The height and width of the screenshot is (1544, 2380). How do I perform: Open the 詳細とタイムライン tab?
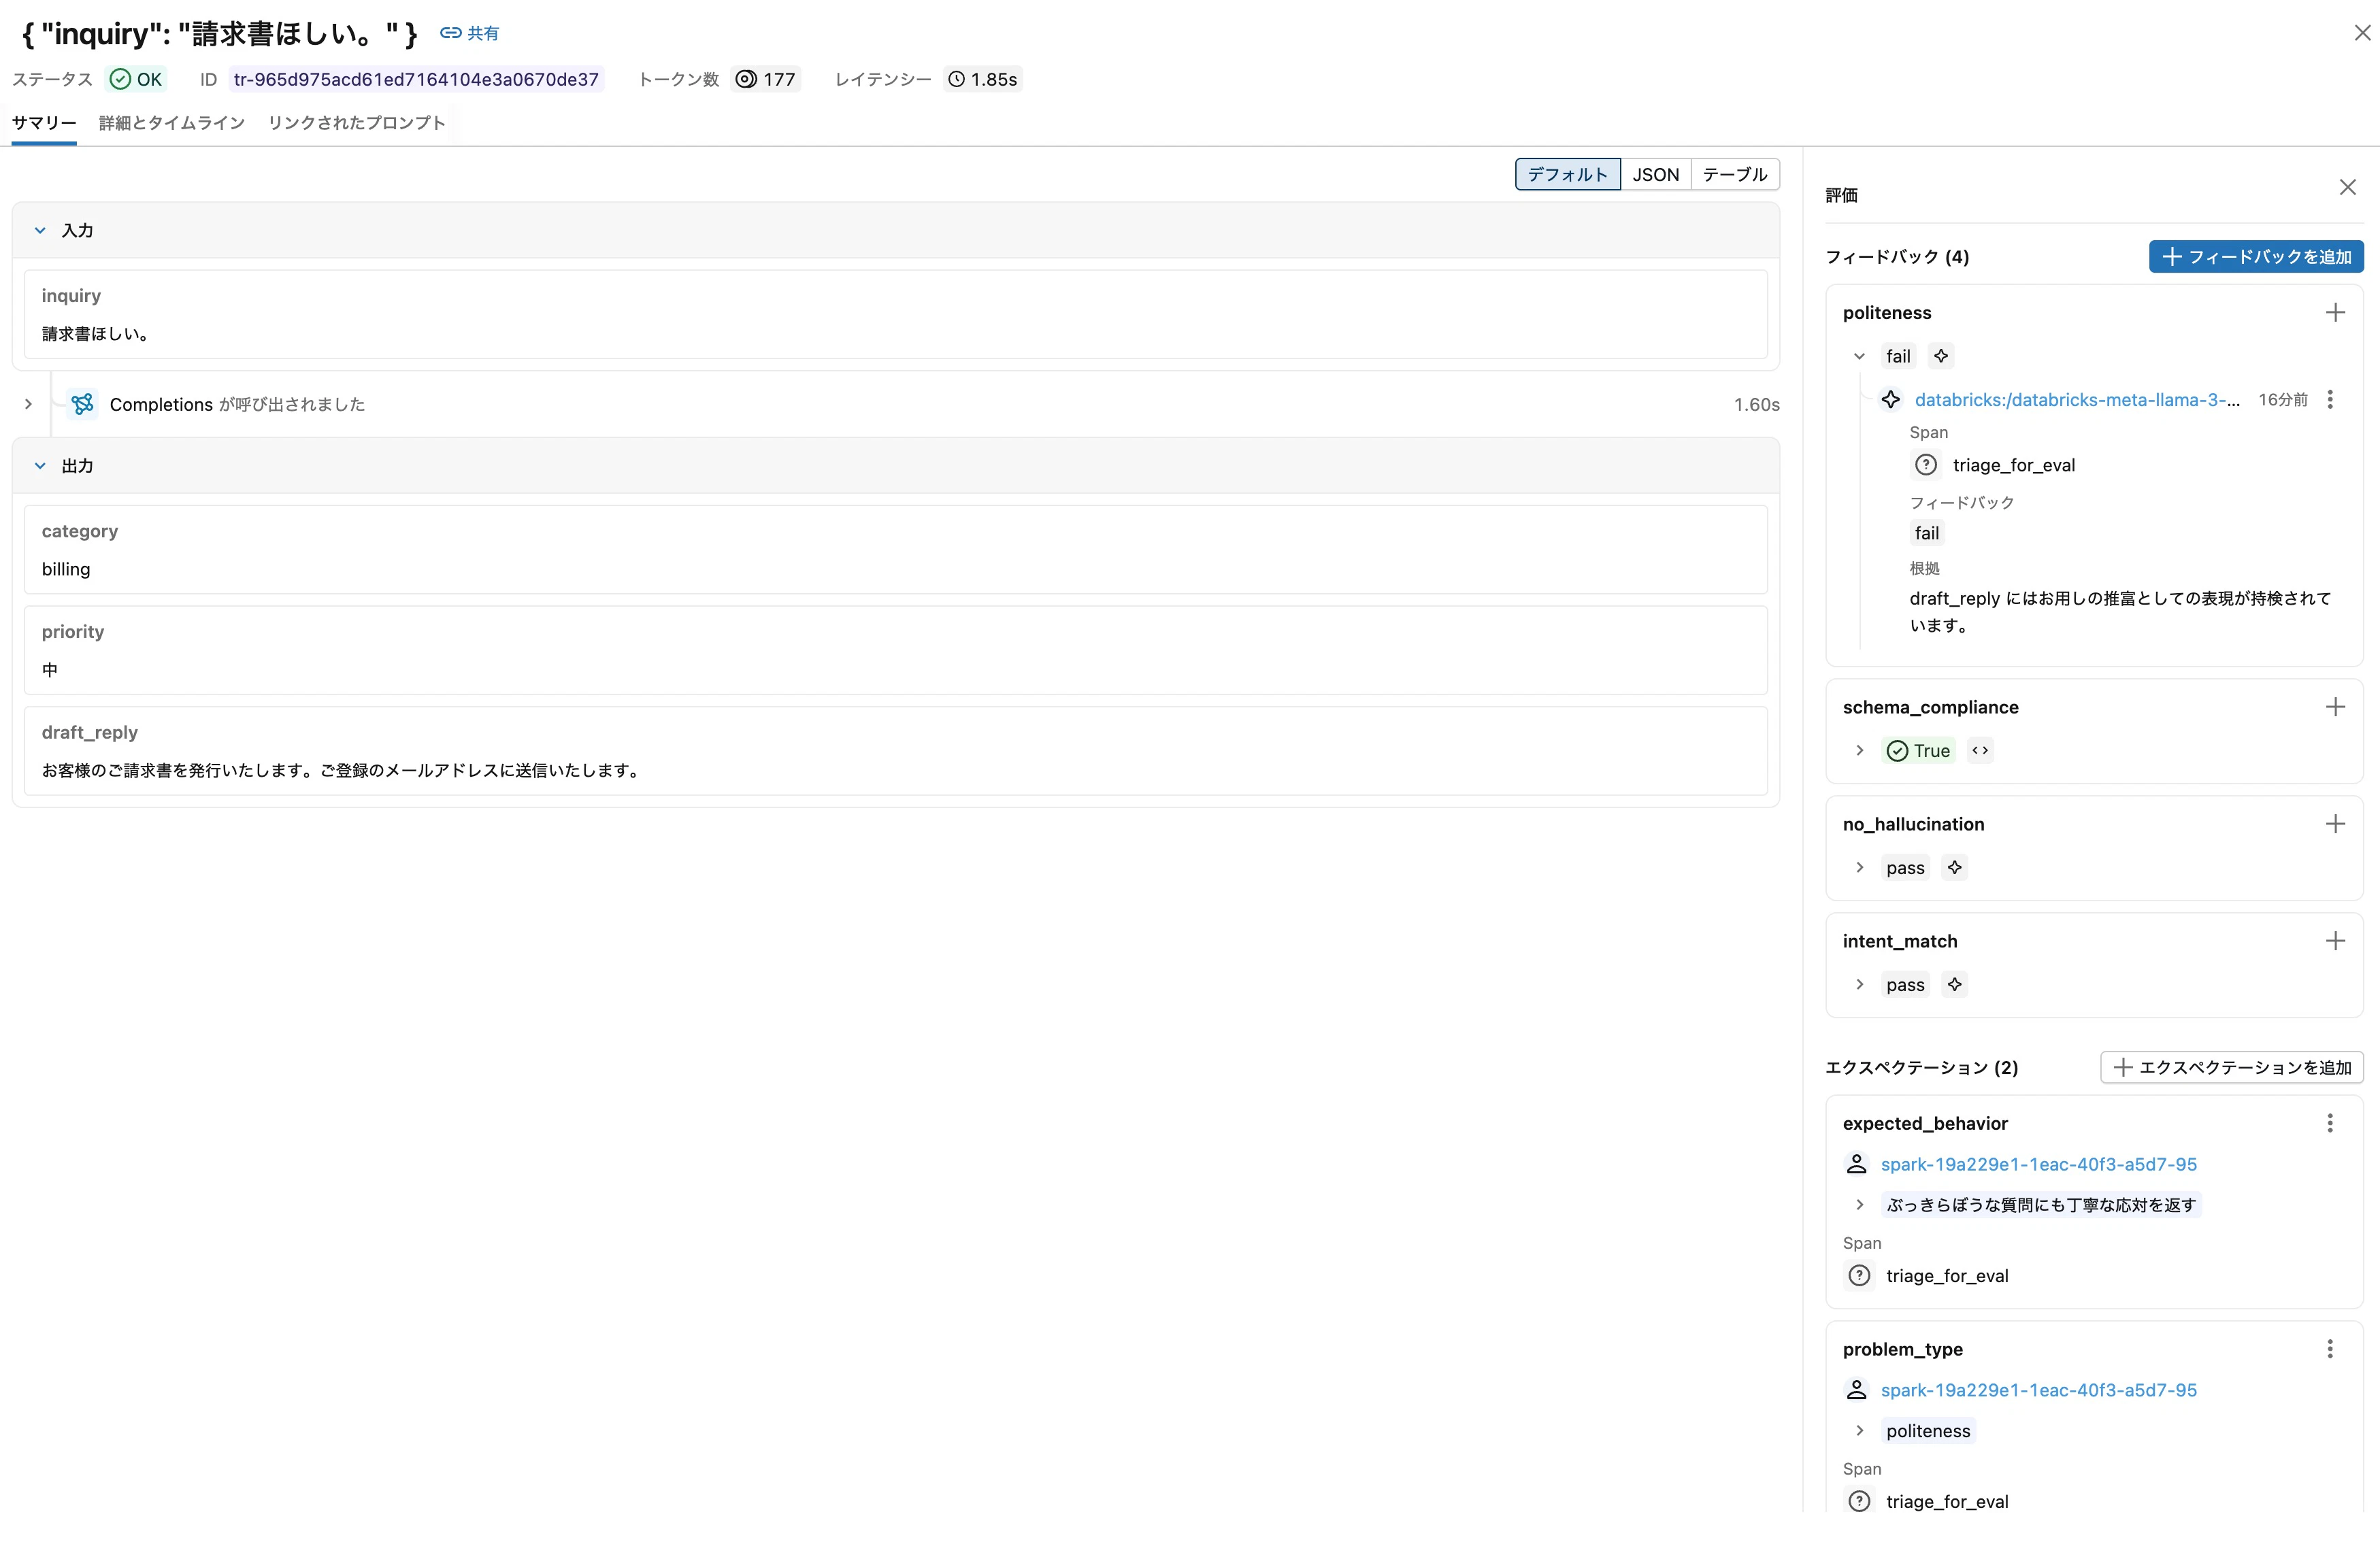172,123
